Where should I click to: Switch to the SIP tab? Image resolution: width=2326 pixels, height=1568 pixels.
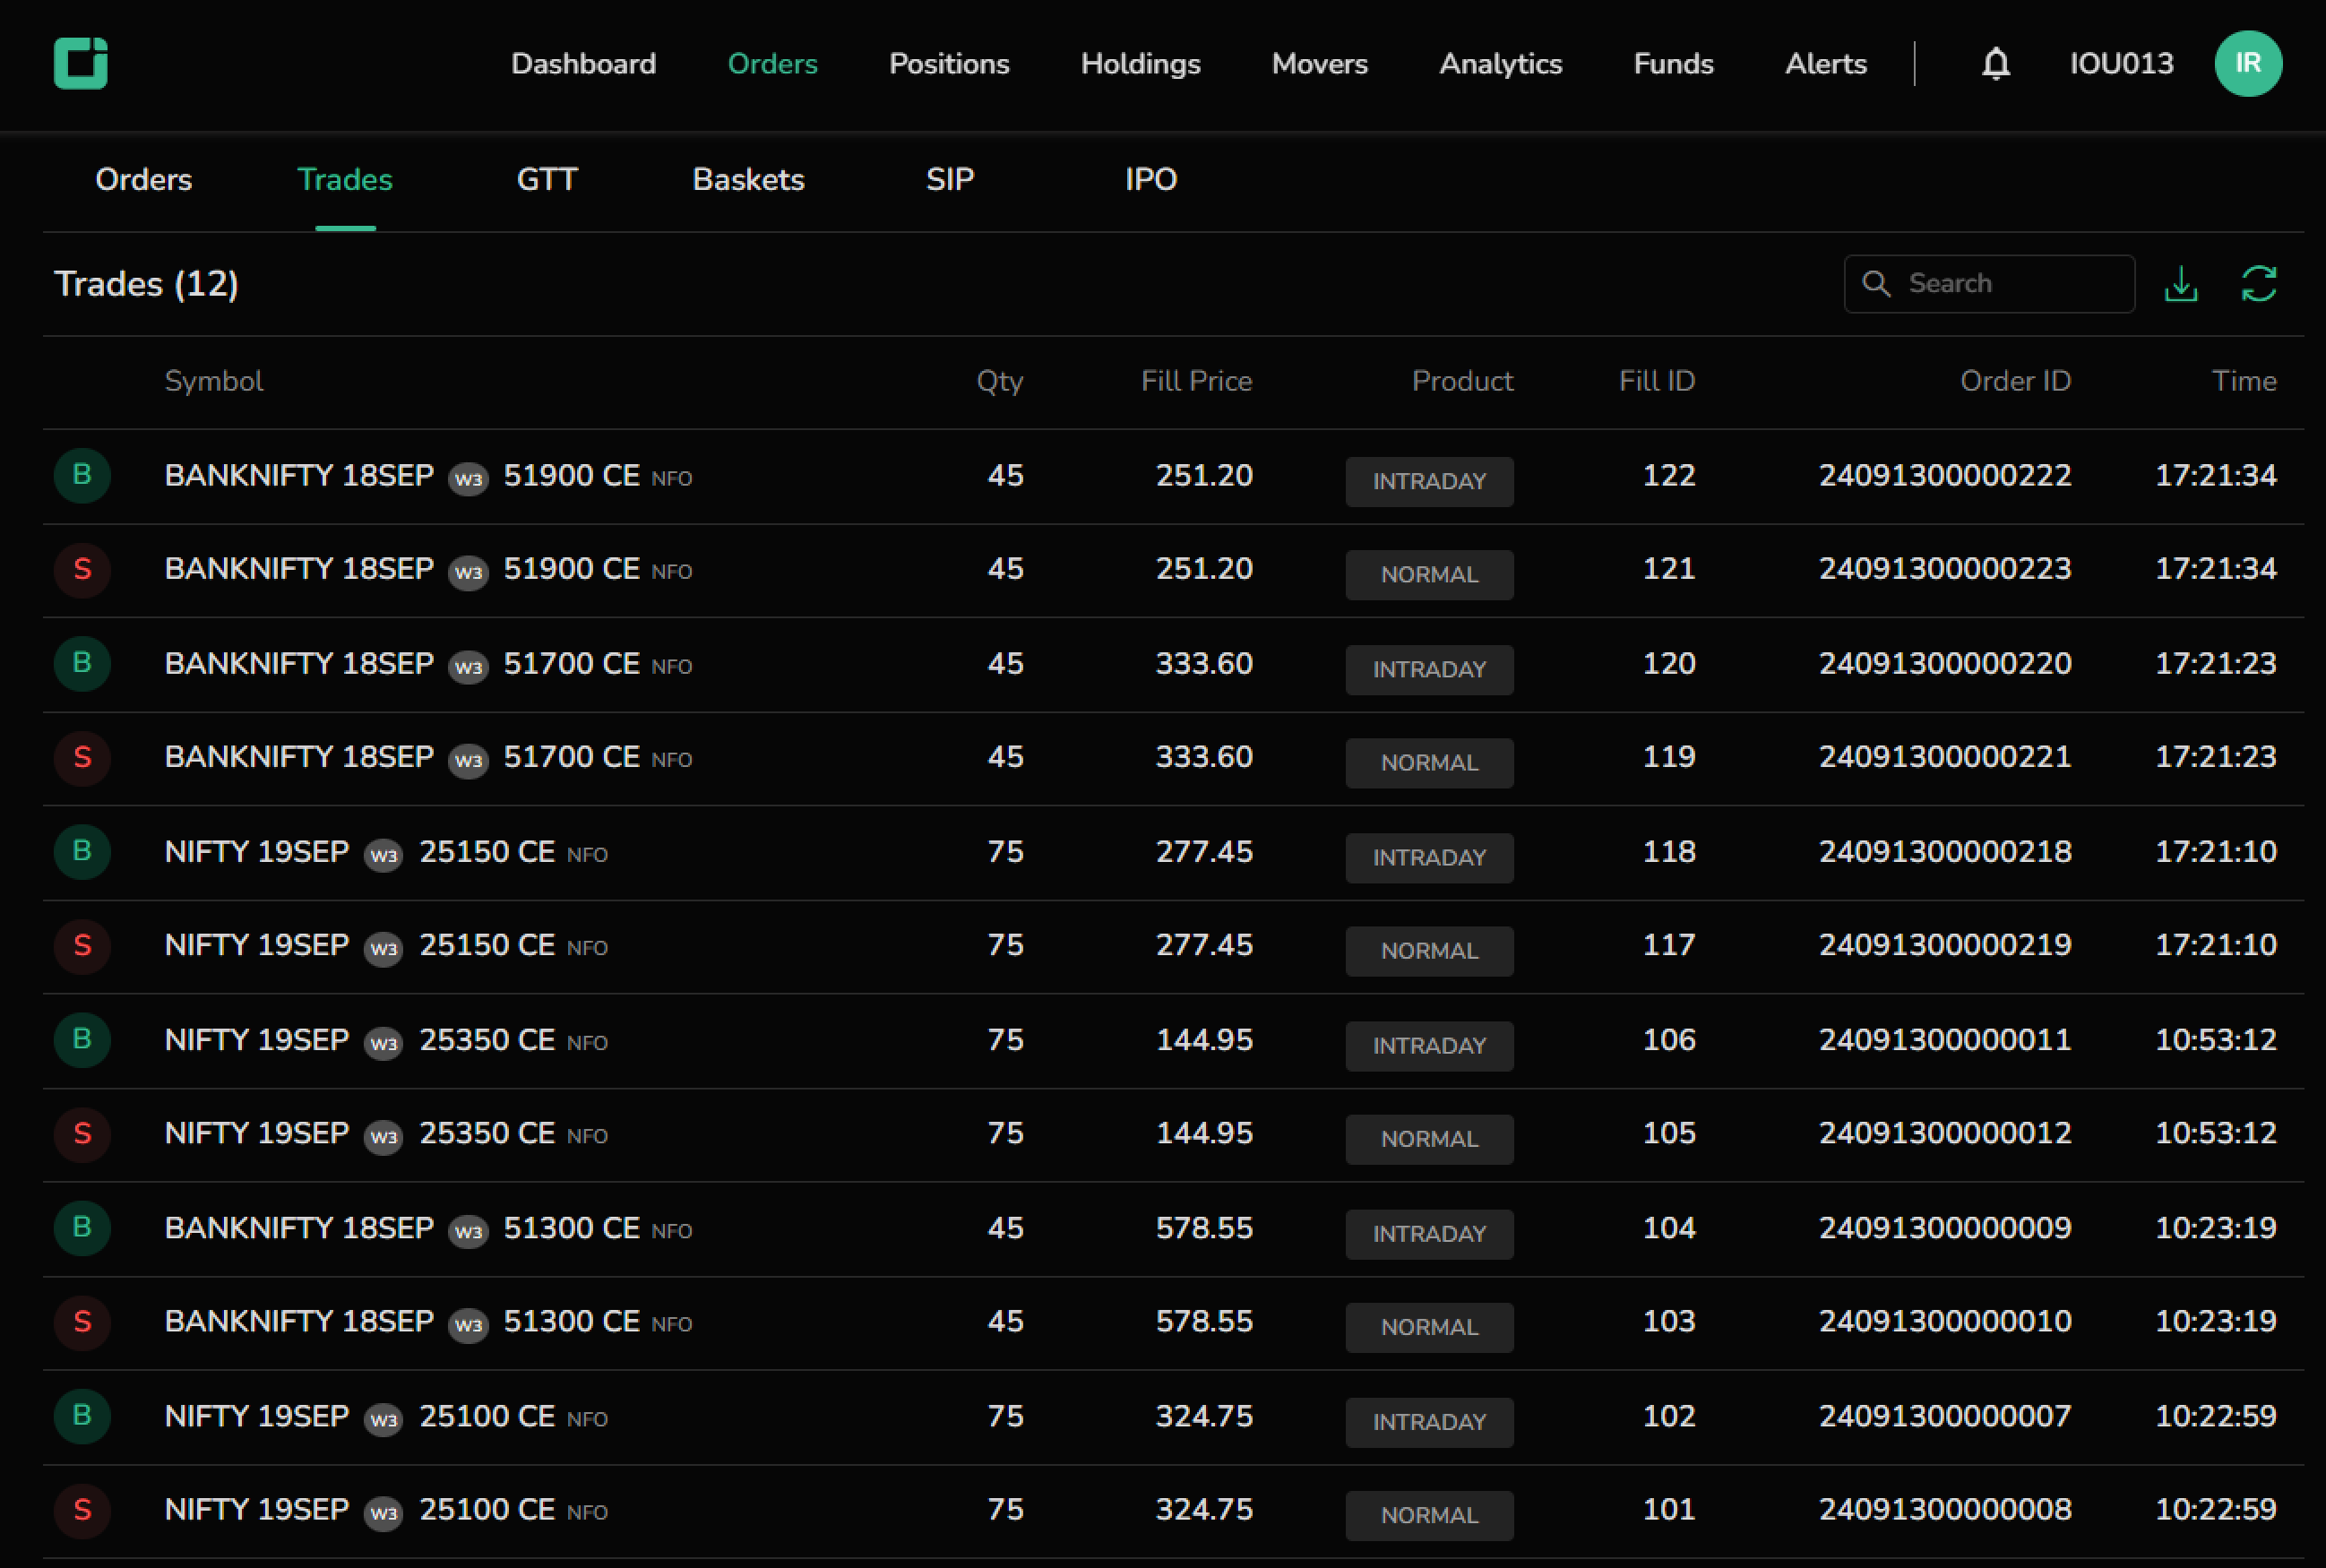click(950, 179)
